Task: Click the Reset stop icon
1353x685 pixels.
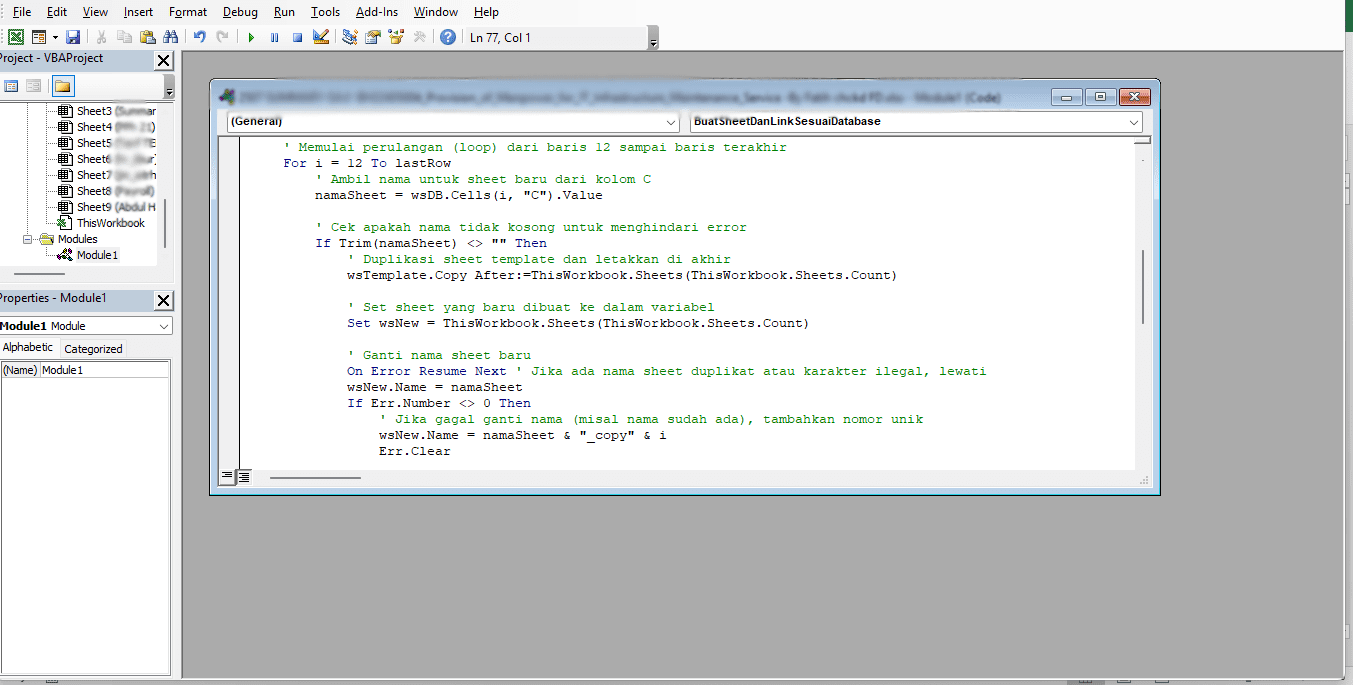Action: pos(297,37)
